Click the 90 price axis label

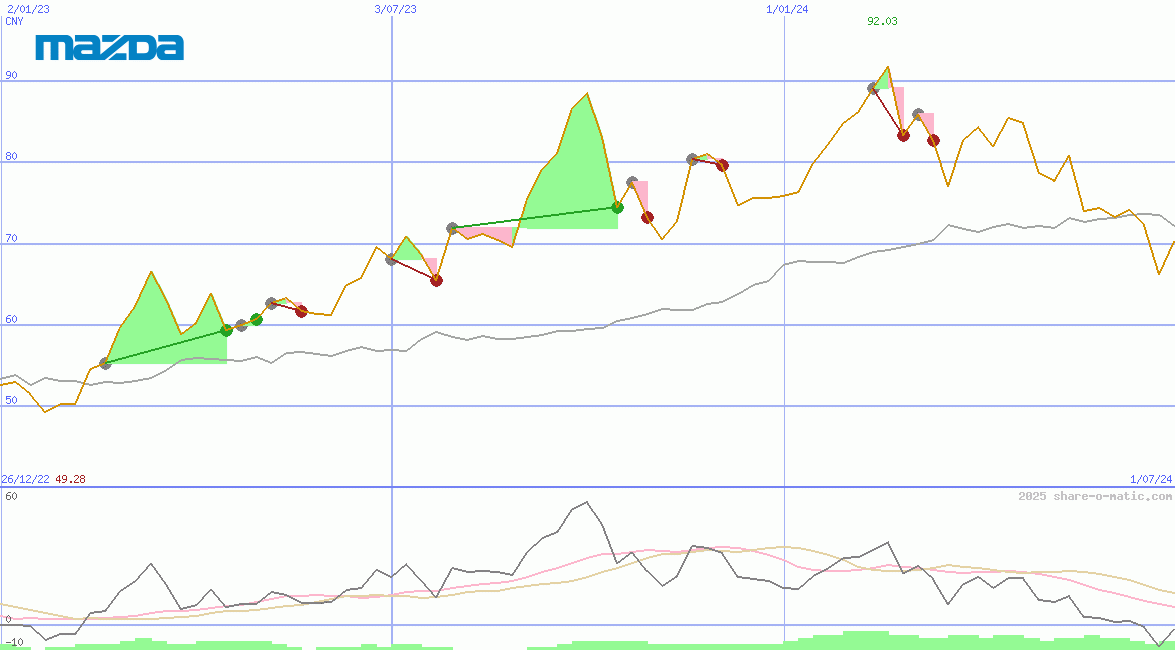pyautogui.click(x=11, y=75)
